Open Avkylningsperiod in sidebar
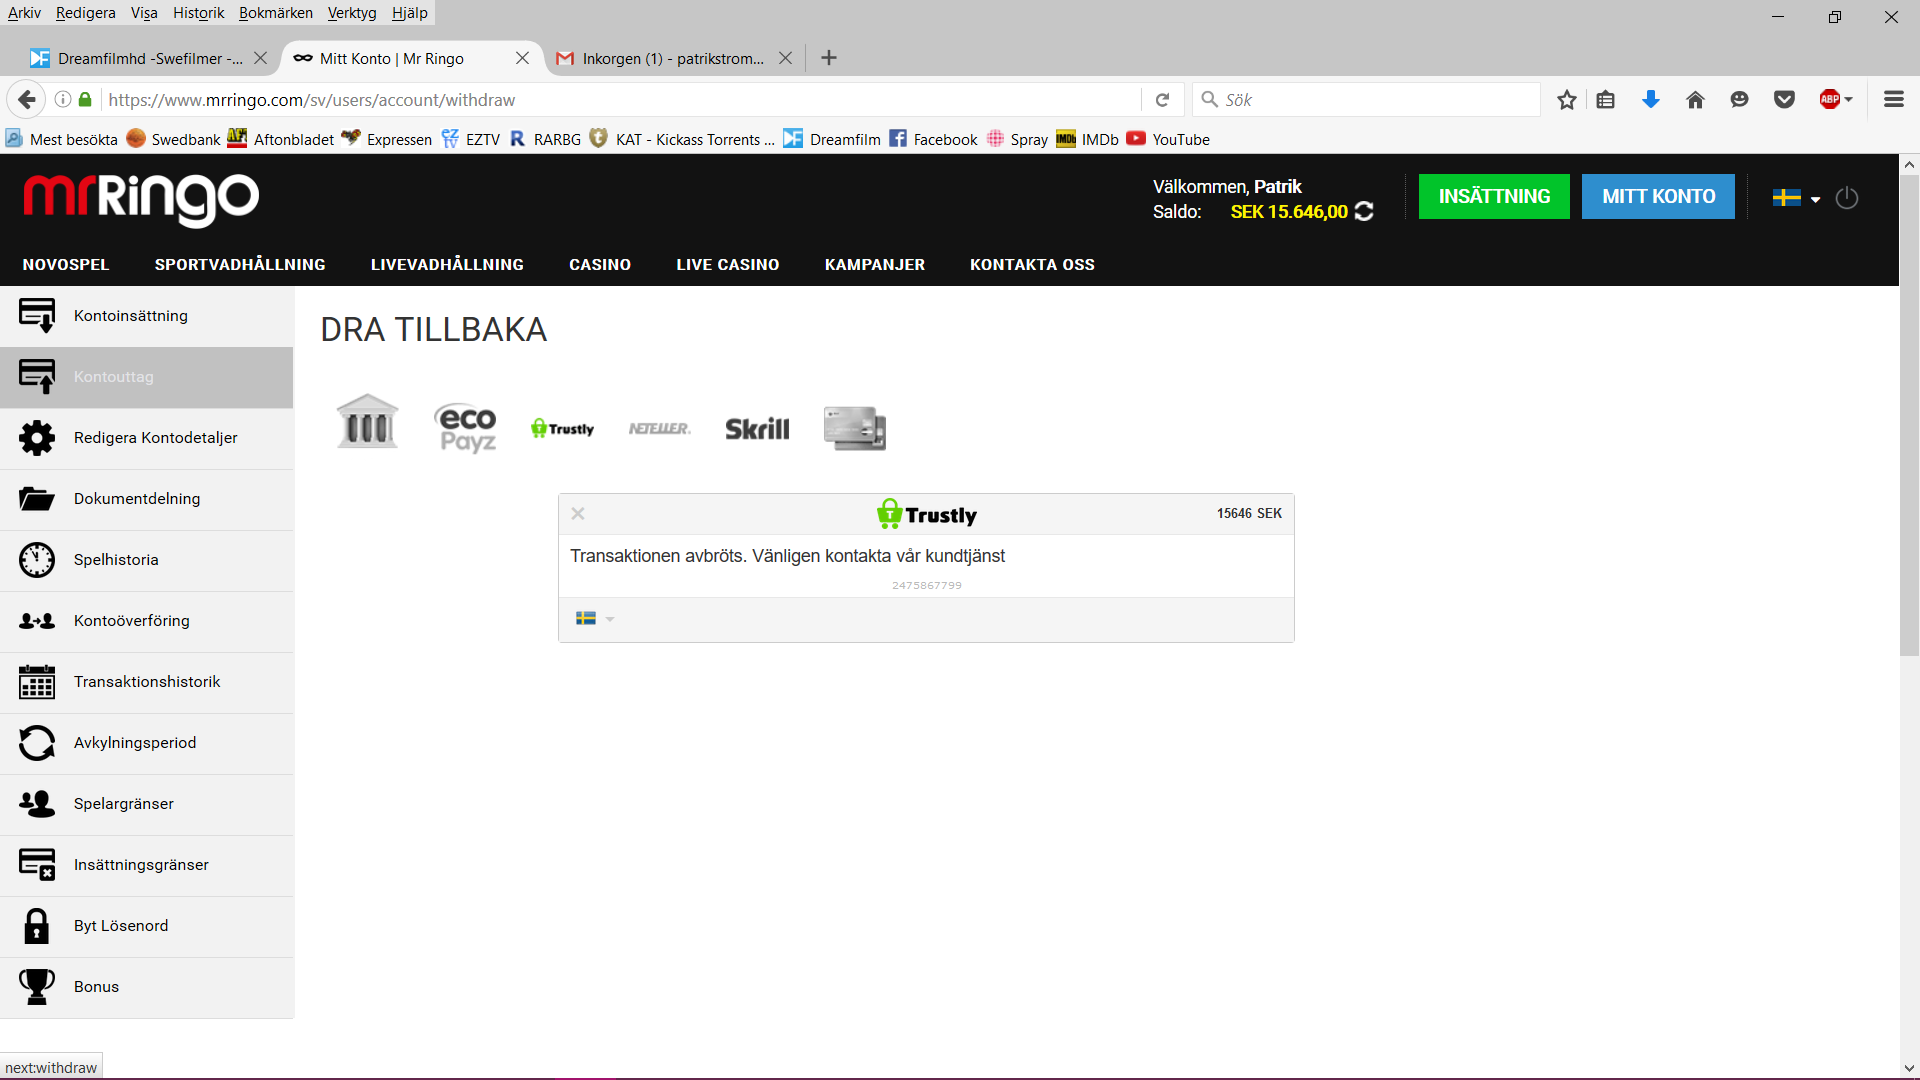 [147, 743]
